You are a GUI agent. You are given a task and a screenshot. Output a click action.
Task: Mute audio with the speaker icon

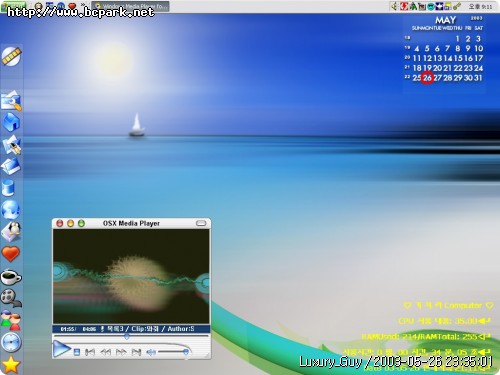[151, 352]
